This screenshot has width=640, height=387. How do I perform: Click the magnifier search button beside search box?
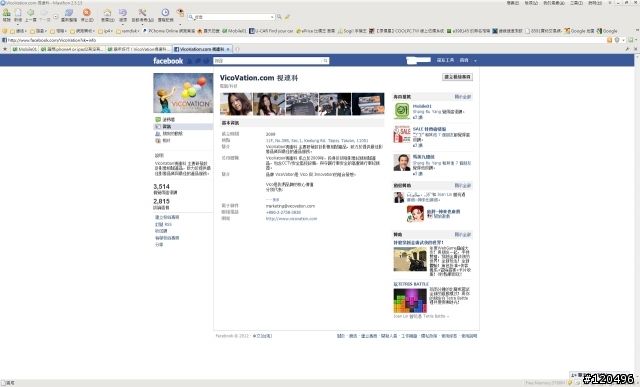pyautogui.click(x=279, y=17)
